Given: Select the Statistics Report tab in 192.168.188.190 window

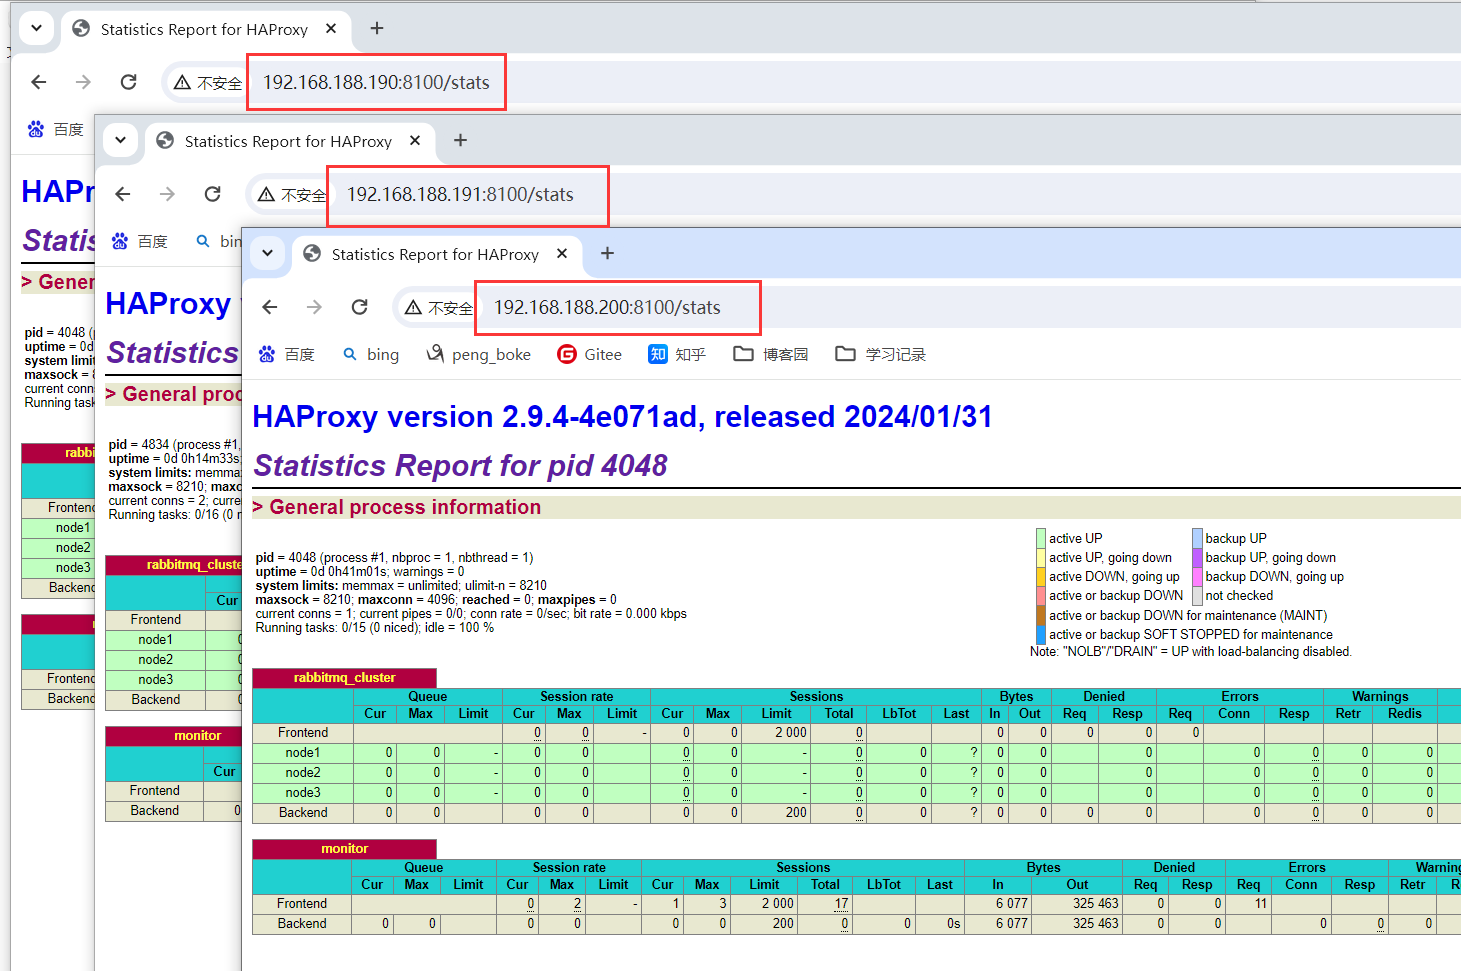Looking at the screenshot, I should (x=204, y=29).
